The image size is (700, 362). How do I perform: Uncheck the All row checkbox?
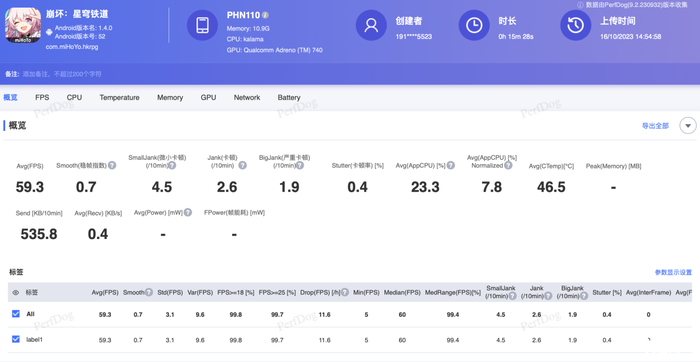[x=16, y=314]
